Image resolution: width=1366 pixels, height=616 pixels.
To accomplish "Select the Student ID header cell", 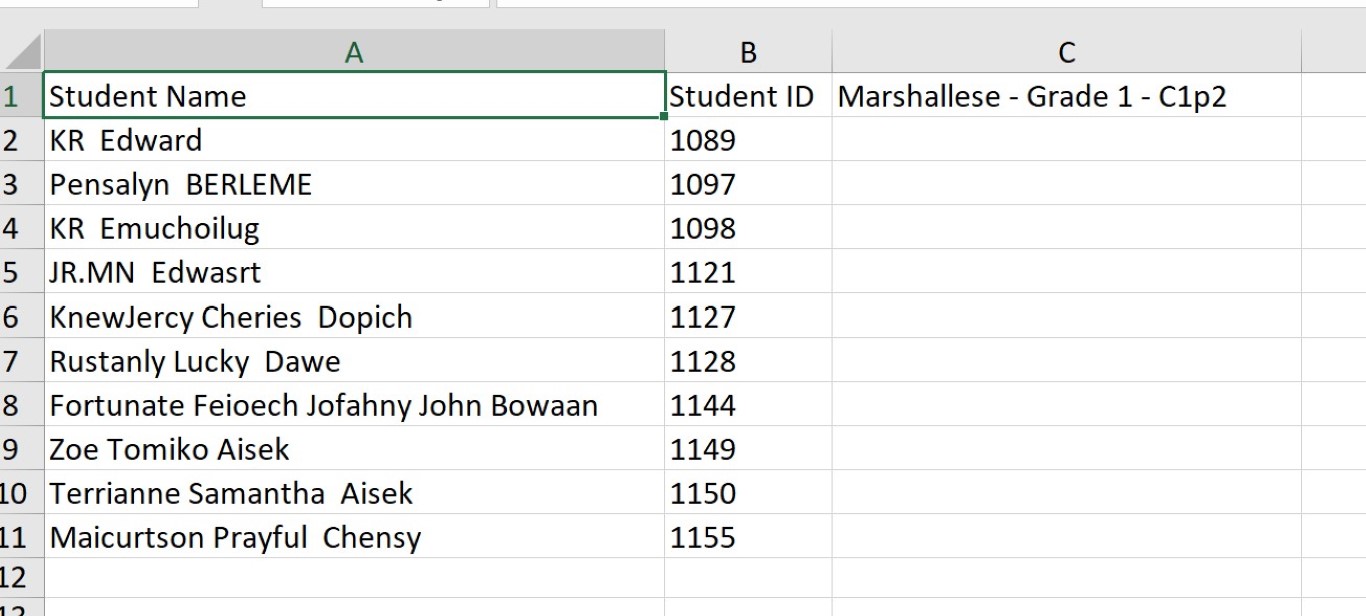I will click(x=747, y=97).
